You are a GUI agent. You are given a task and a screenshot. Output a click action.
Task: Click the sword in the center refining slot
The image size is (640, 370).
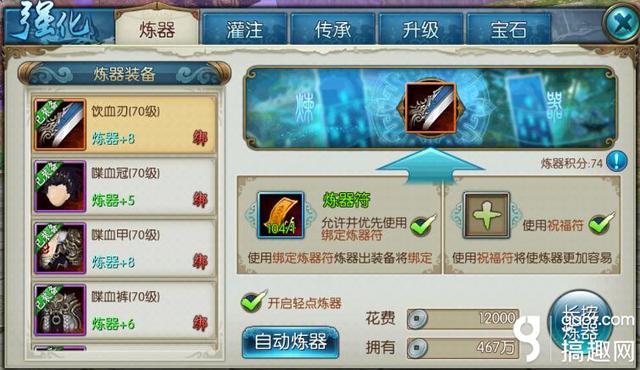(x=431, y=107)
